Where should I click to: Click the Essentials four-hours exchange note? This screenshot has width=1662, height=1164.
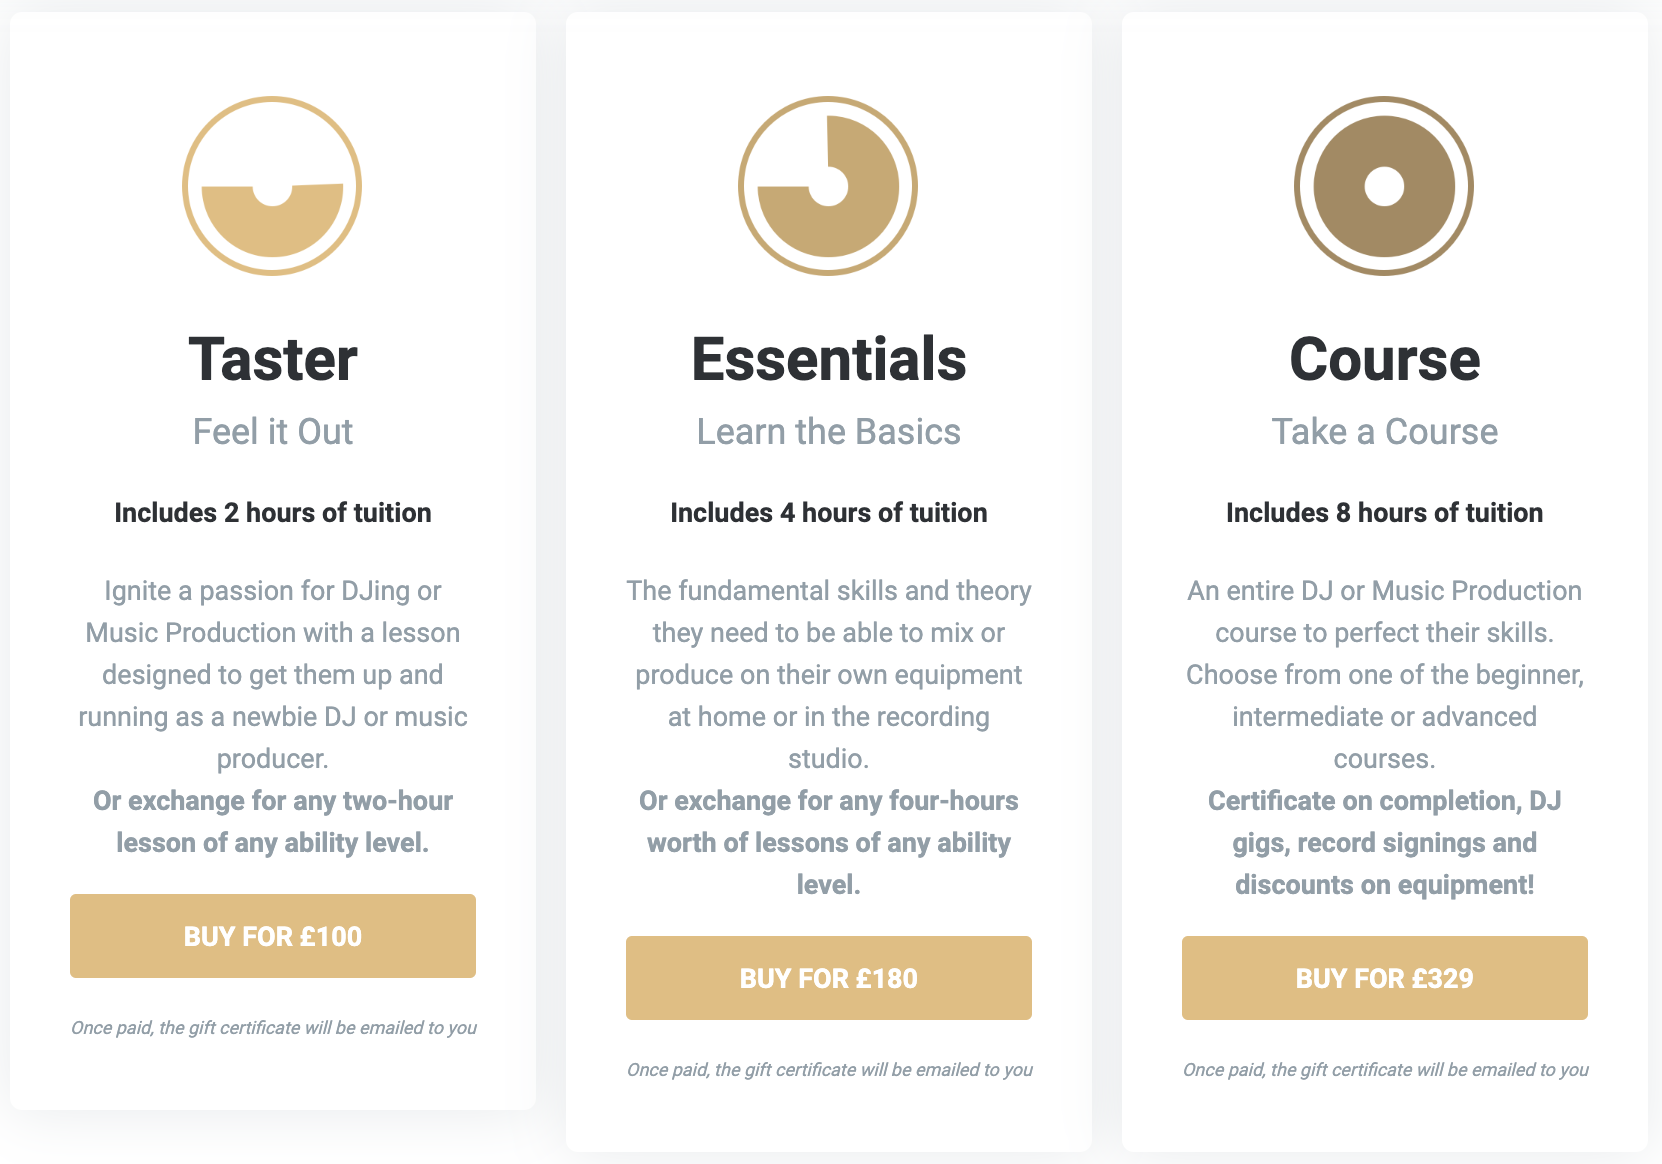click(x=829, y=843)
